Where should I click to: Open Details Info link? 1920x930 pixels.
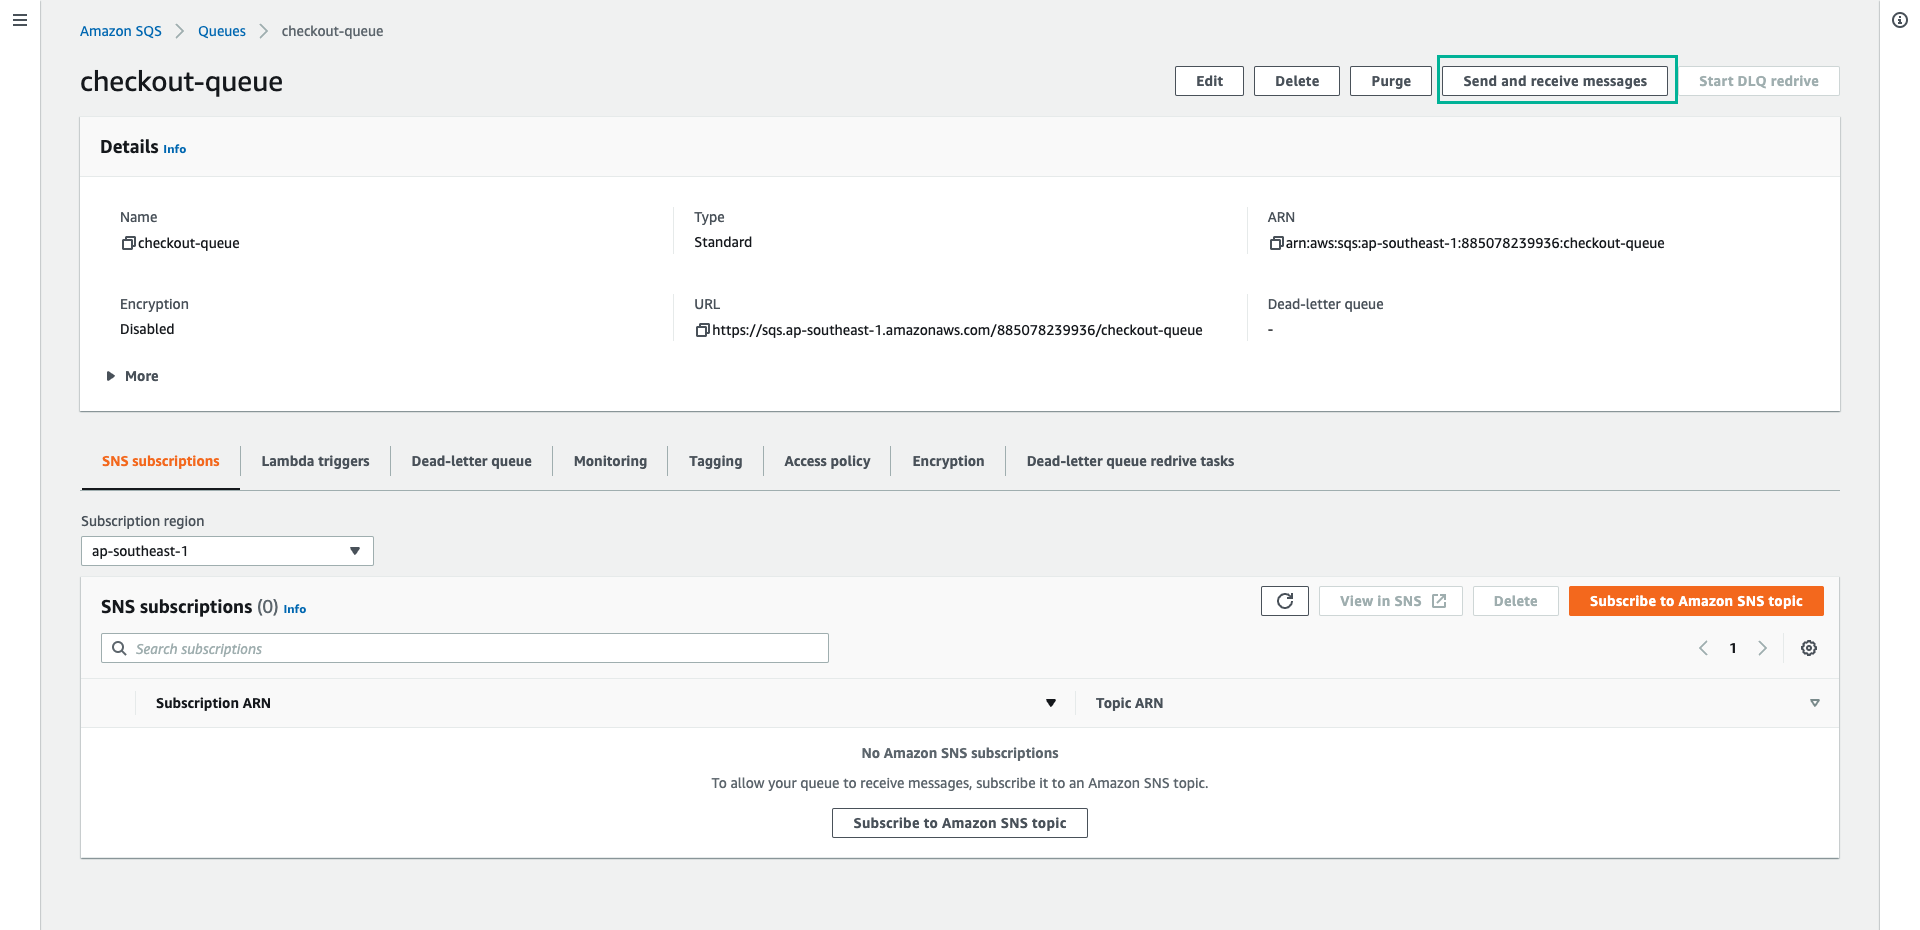pos(175,149)
